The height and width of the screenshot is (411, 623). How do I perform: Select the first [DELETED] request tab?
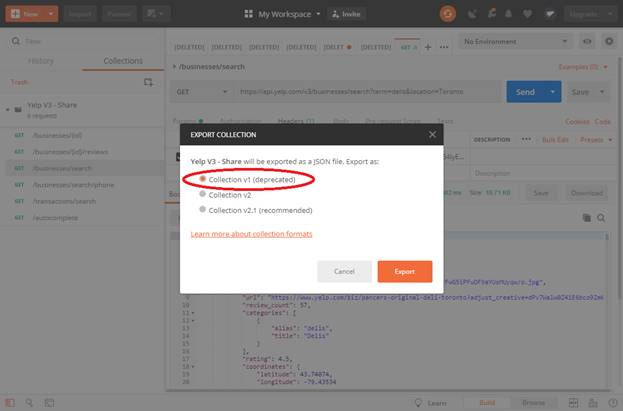pyautogui.click(x=189, y=47)
